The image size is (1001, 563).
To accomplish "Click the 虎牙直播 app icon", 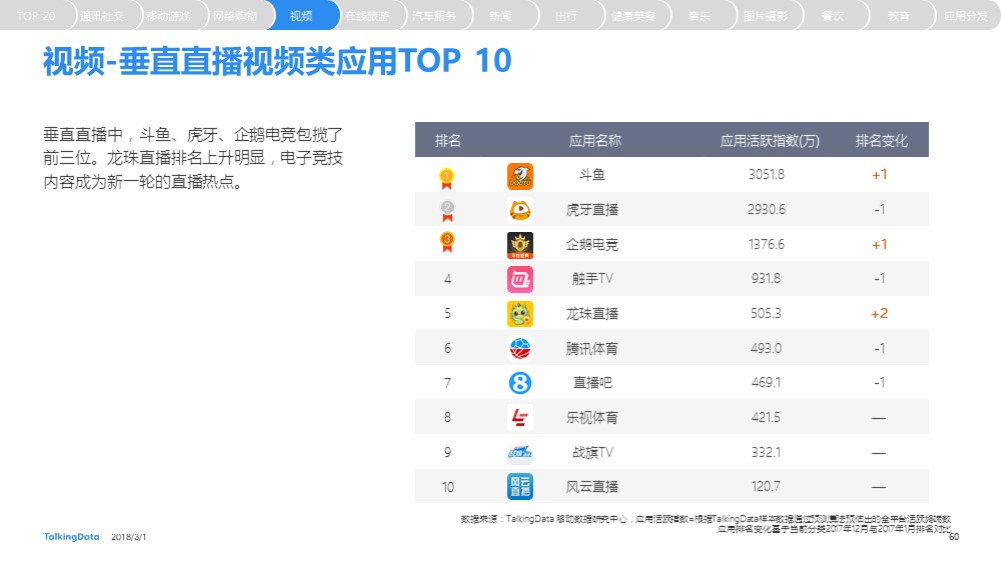I will tap(520, 210).
